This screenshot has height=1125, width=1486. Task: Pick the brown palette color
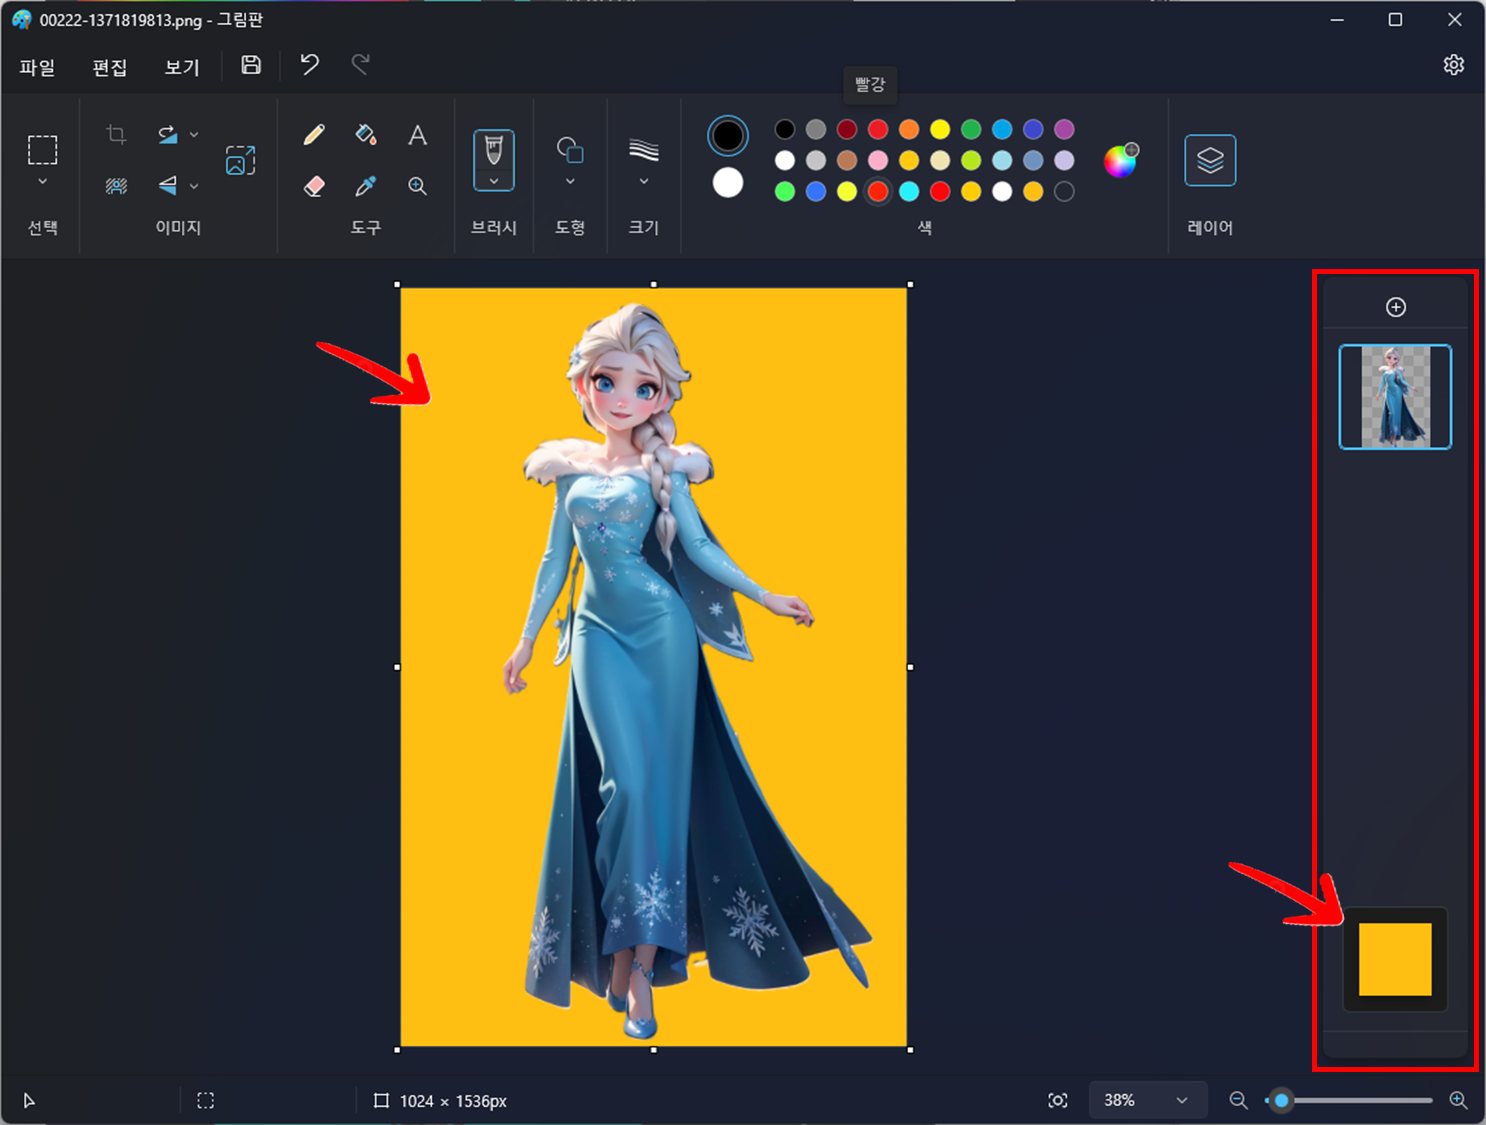[847, 160]
